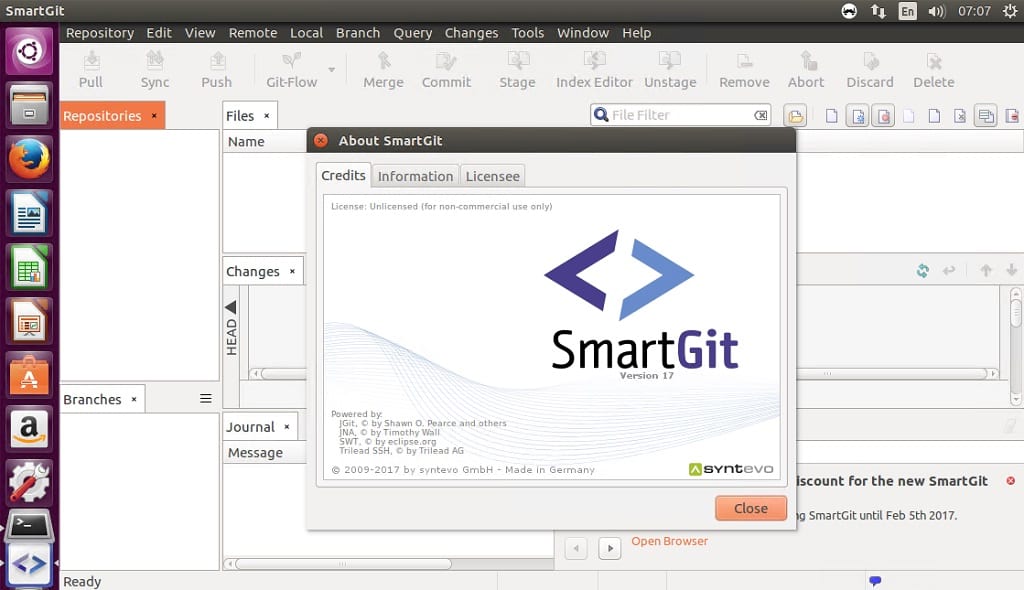Close the Branches panel tab
Viewport: 1024px width, 590px height.
click(134, 399)
